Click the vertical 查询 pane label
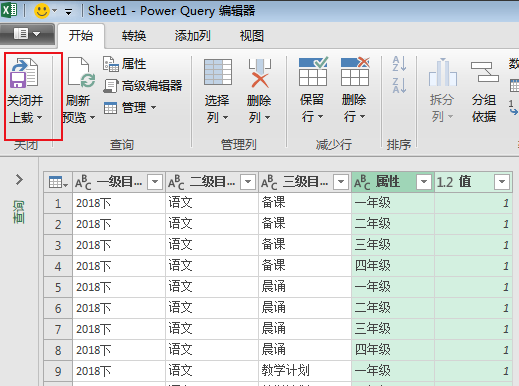This screenshot has width=519, height=386. (19, 212)
